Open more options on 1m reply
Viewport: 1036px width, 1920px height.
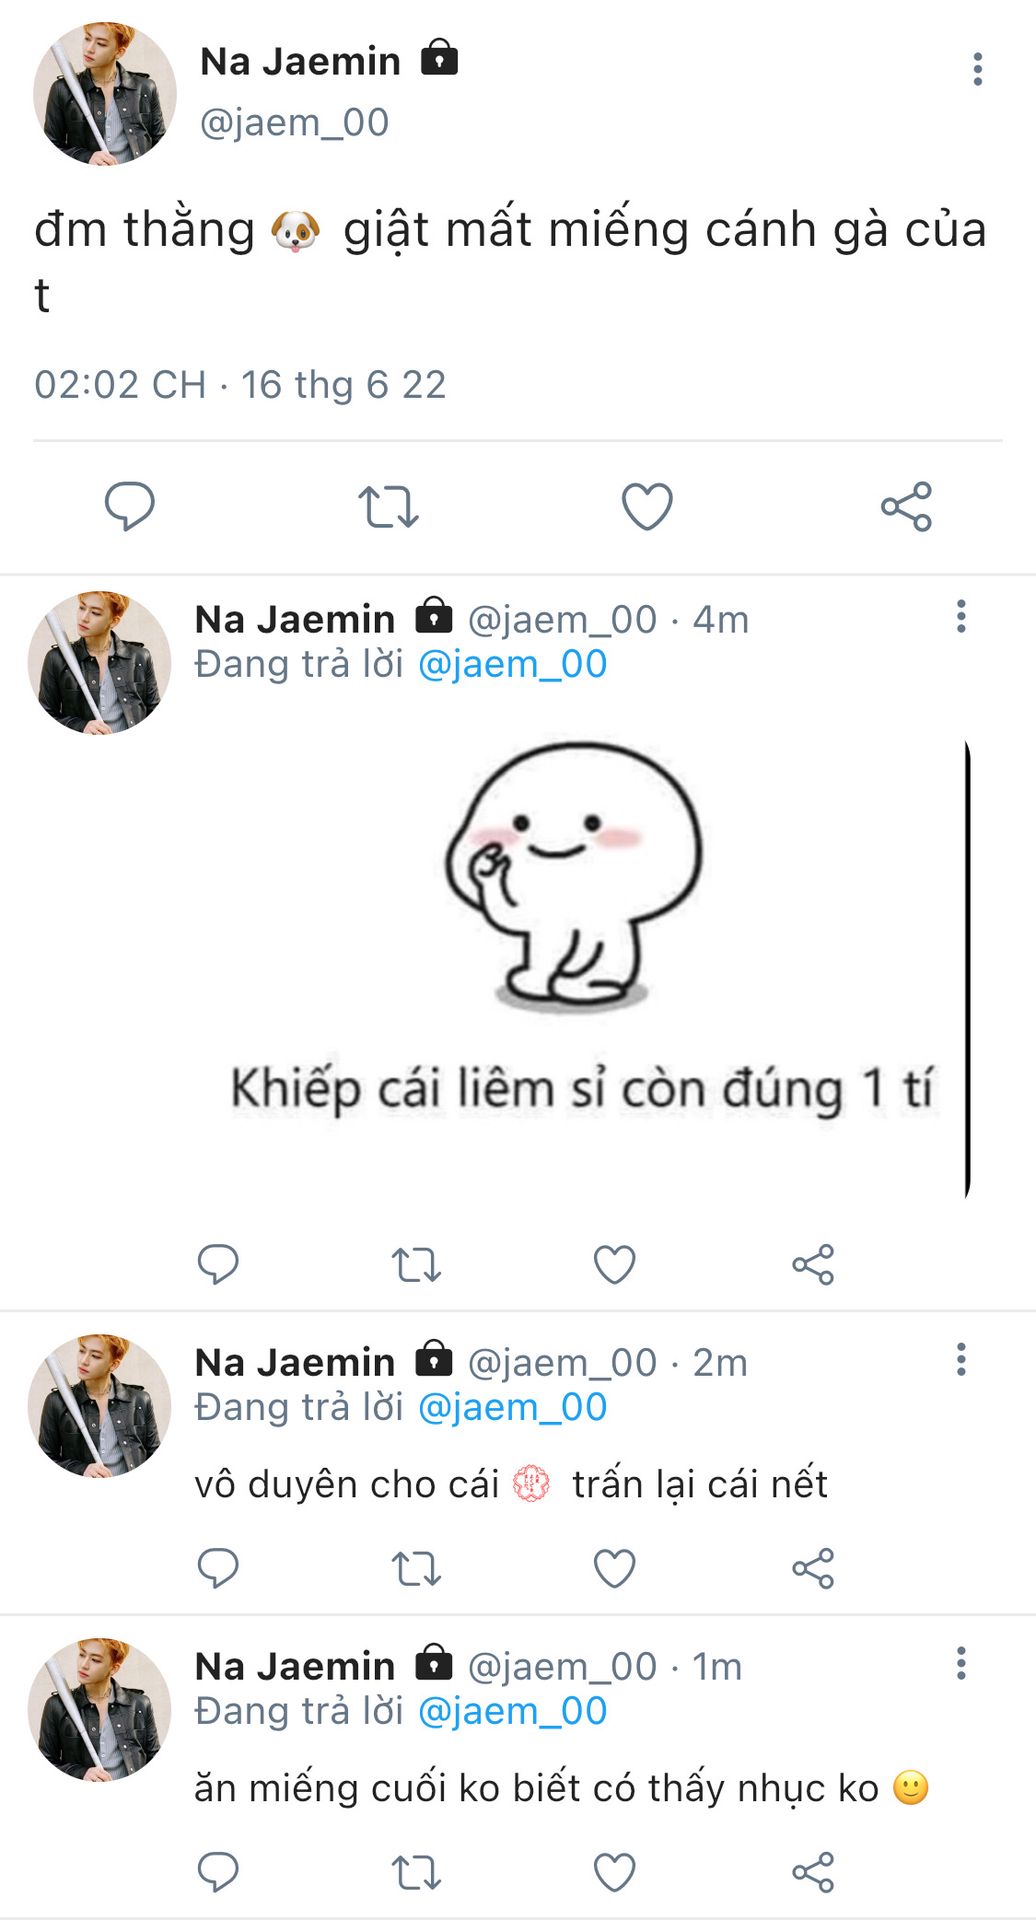point(961,1663)
